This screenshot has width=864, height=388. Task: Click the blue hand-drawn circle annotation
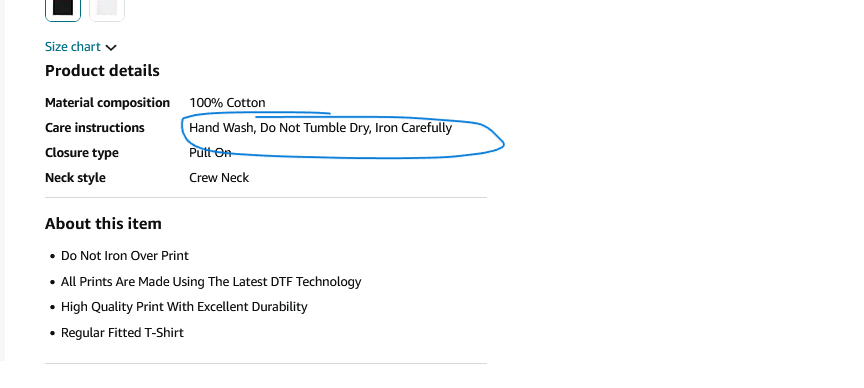343,136
